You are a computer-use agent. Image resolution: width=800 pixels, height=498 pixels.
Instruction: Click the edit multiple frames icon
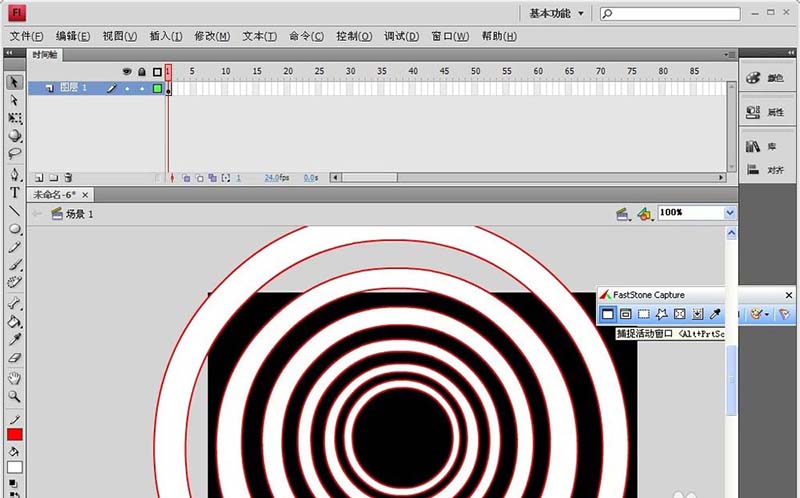pos(213,178)
